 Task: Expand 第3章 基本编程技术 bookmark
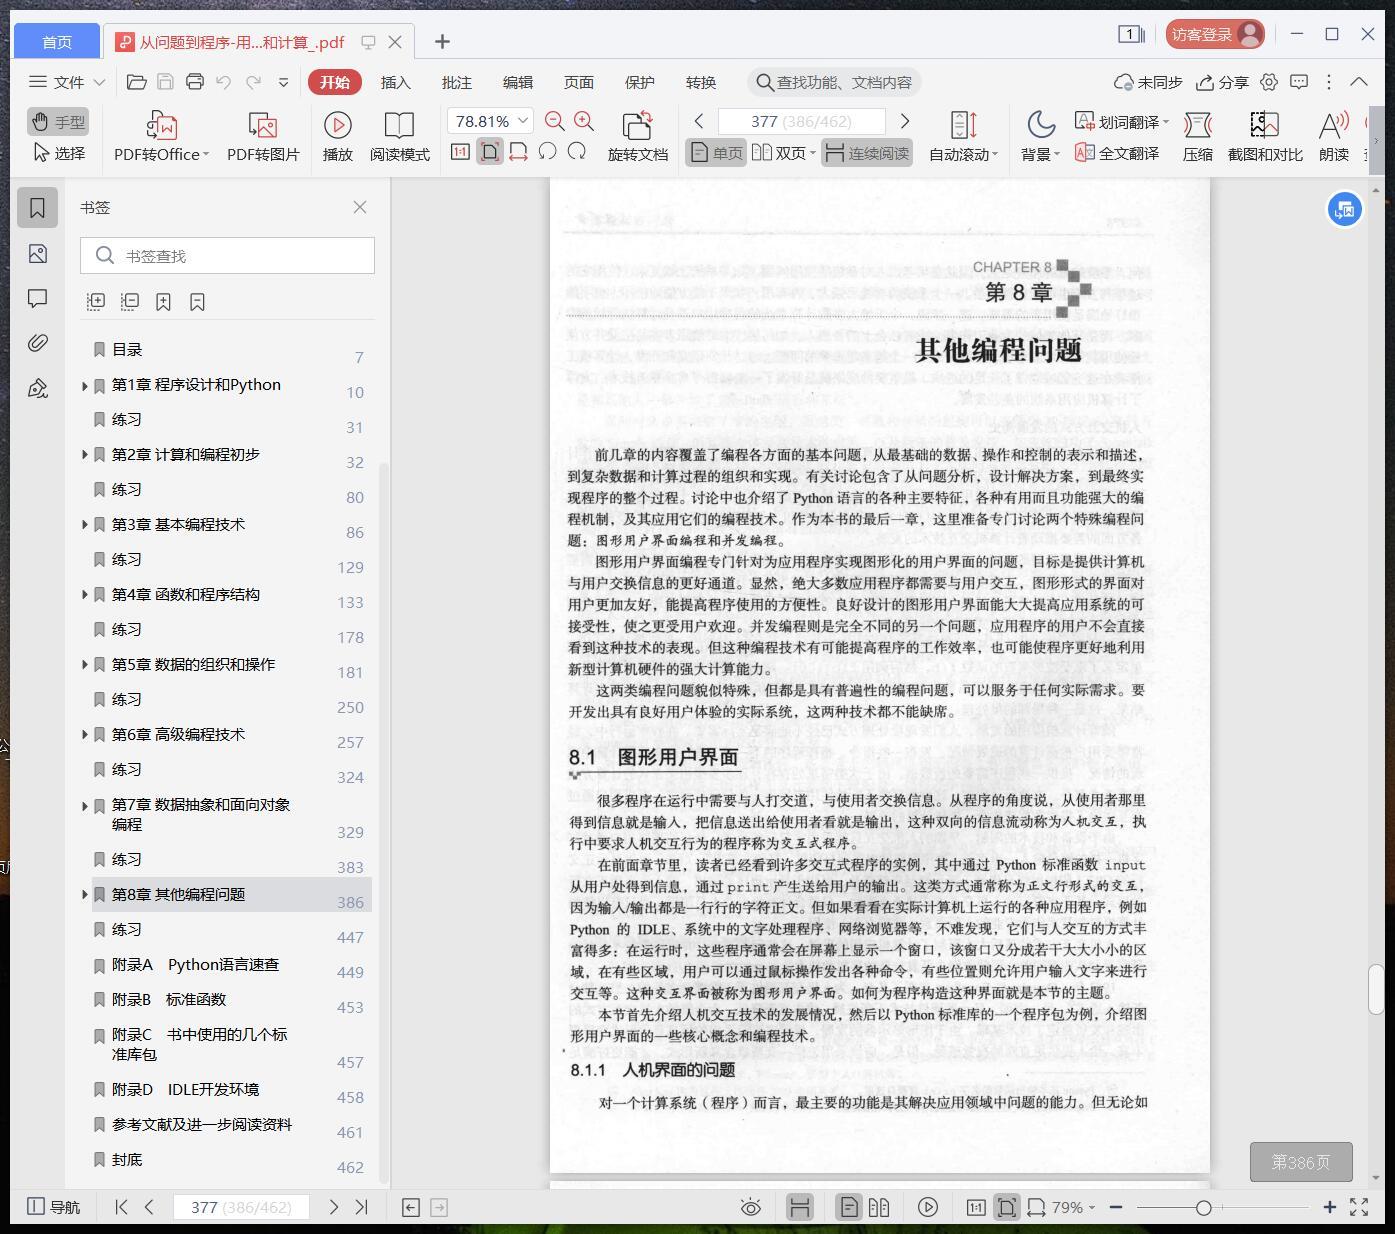tap(84, 525)
